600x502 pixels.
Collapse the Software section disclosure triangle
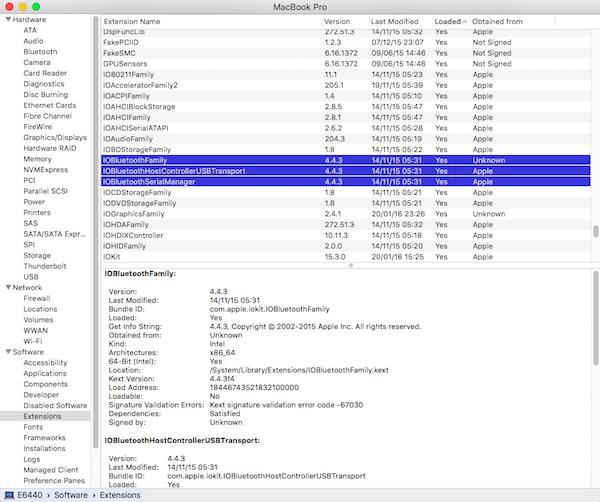pyautogui.click(x=6, y=352)
